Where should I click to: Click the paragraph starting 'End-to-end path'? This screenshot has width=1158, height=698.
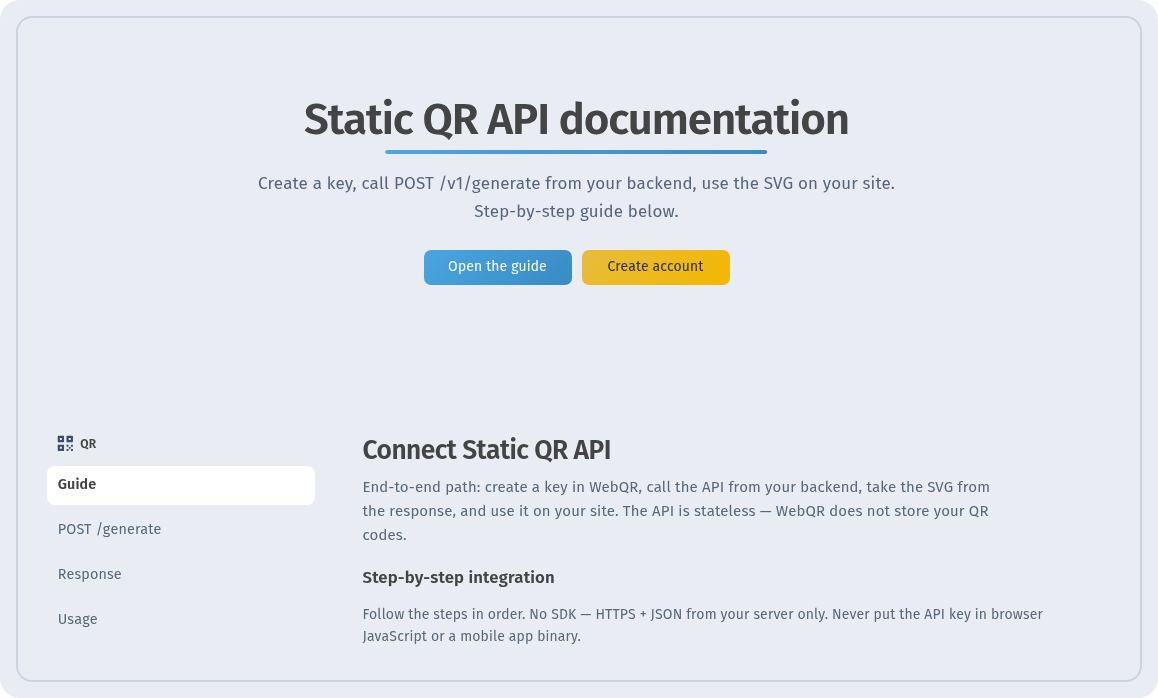click(x=676, y=511)
